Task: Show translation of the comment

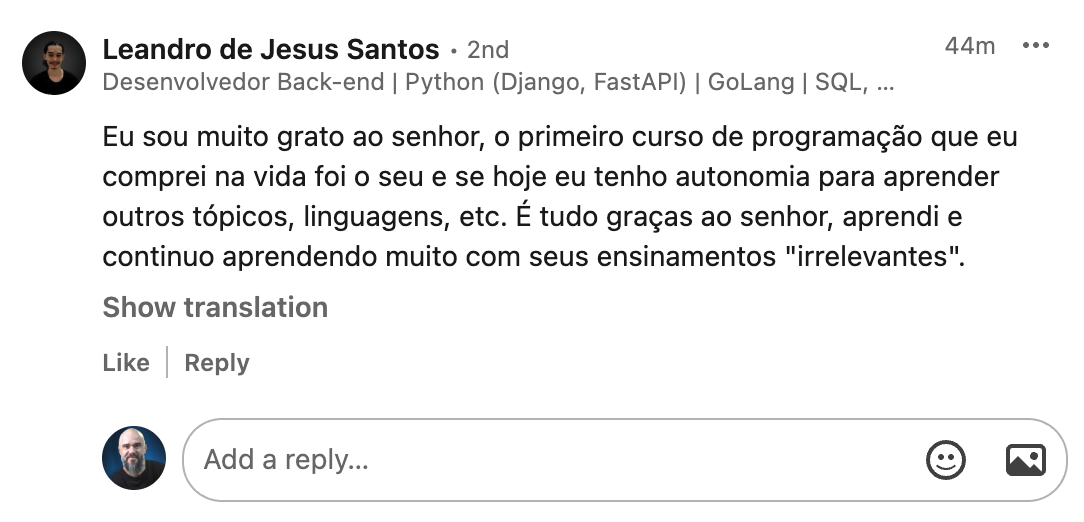Action: click(x=215, y=307)
